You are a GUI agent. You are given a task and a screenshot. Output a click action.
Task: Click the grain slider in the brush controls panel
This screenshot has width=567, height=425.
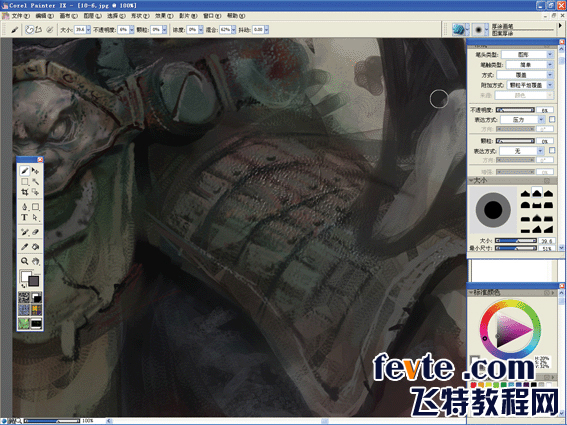[x=515, y=141]
